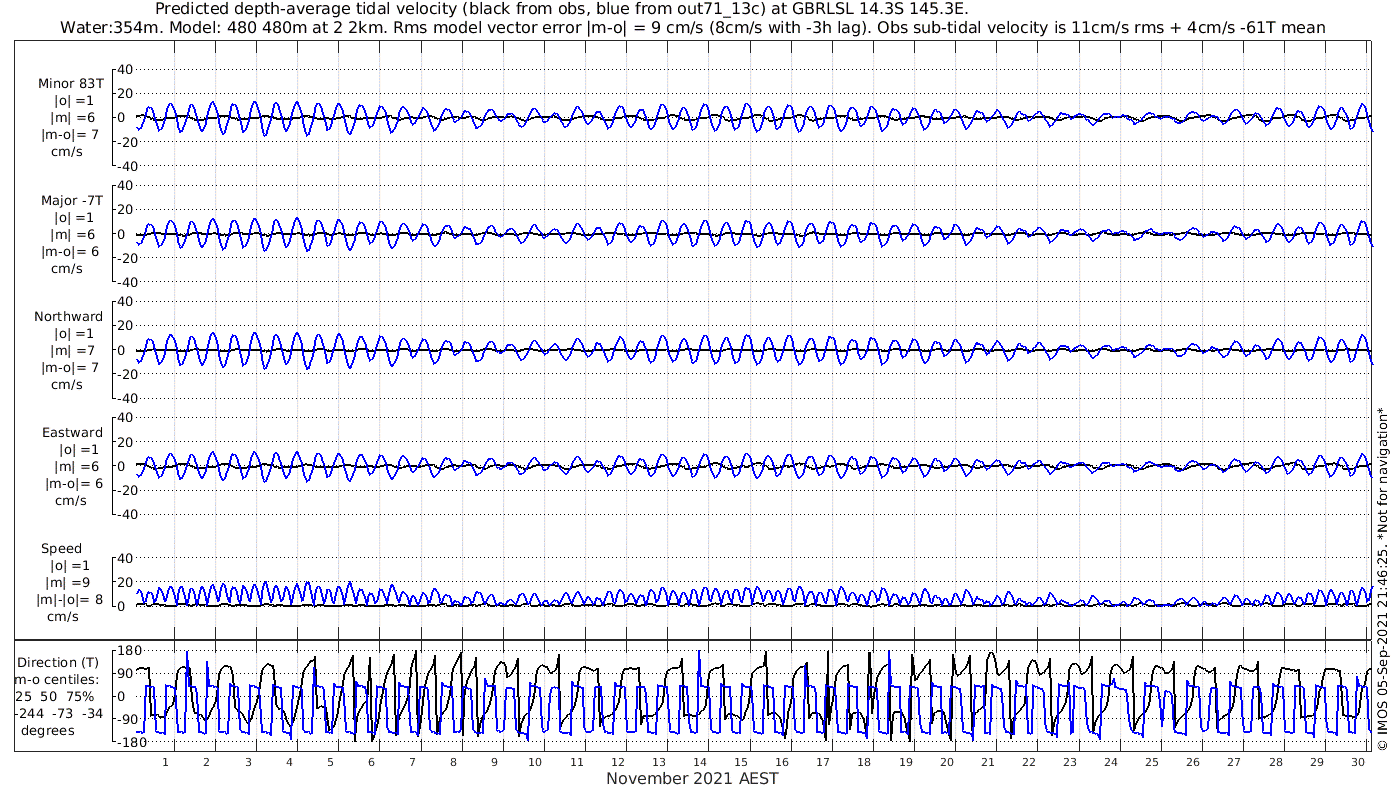1400x800 pixels.
Task: Click day 23 on the date axis
Action: (1070, 762)
